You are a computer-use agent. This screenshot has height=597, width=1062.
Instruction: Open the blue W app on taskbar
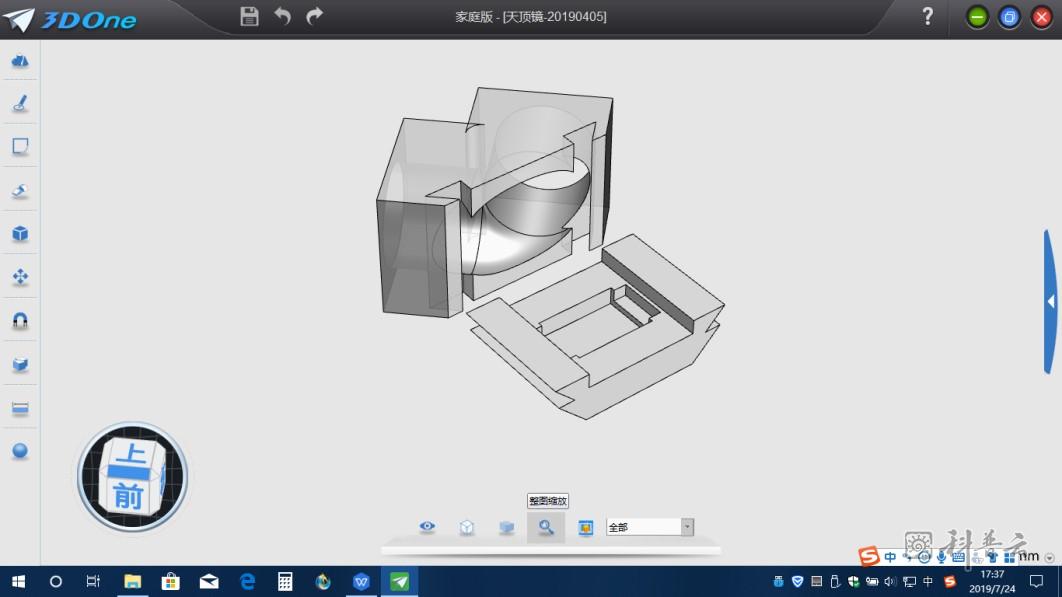tap(361, 581)
